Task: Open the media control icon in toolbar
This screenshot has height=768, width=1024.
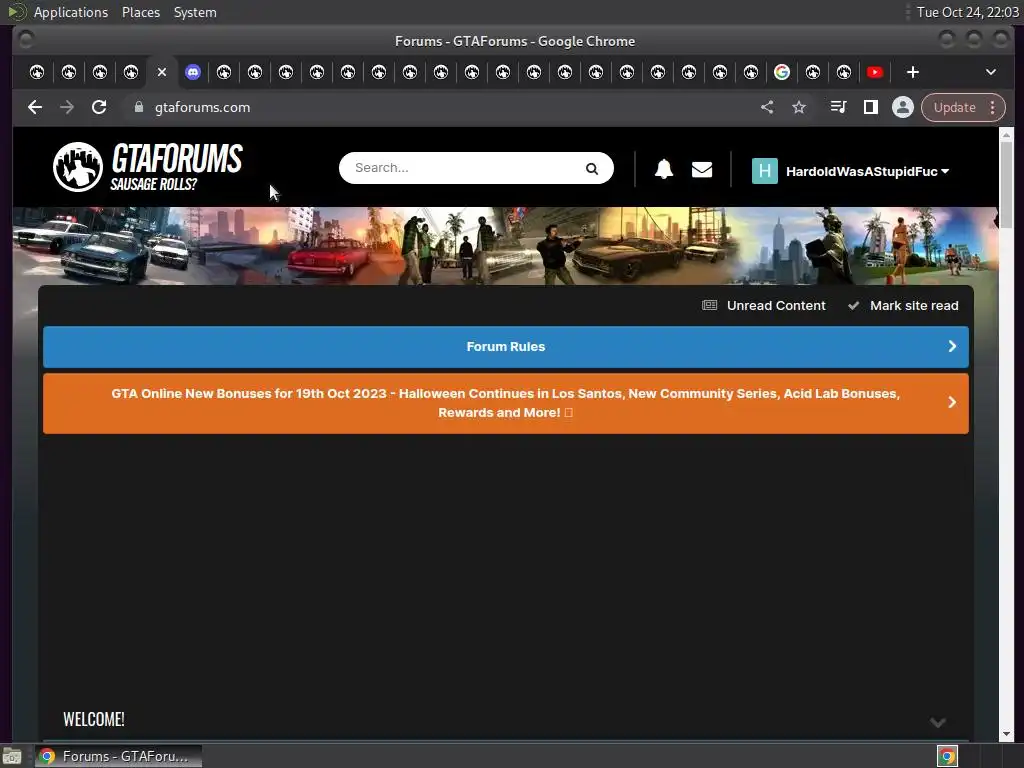Action: (839, 107)
